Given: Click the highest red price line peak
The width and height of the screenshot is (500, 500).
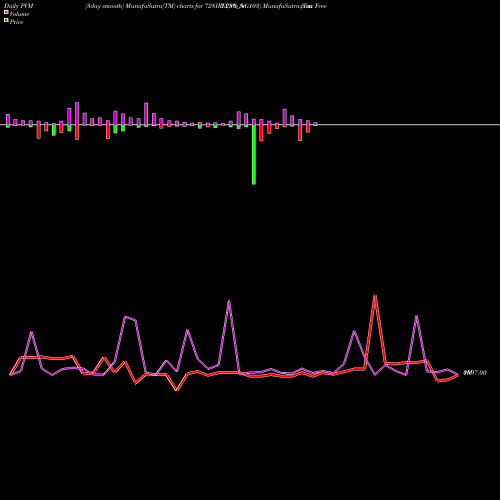Looking at the screenshot, I should click(x=375, y=296).
